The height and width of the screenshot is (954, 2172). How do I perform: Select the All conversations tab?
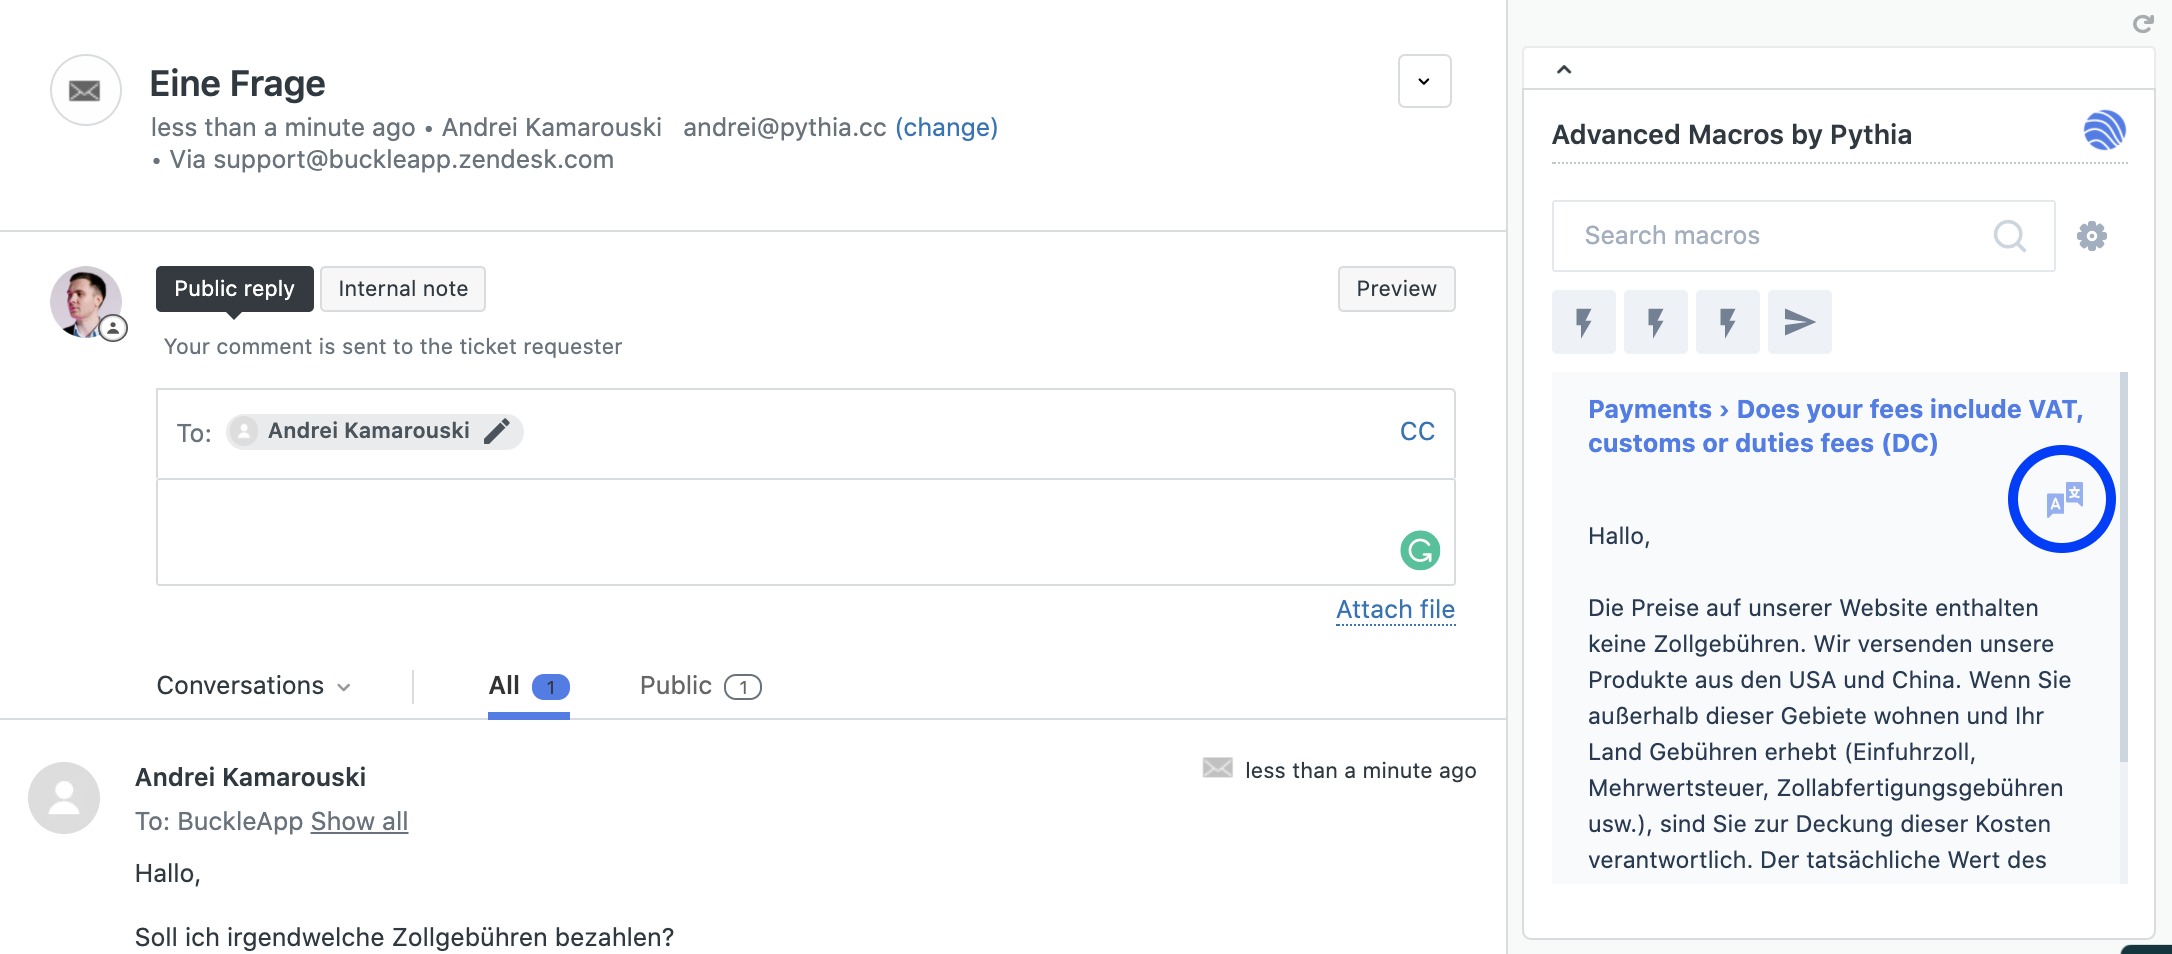(528, 686)
